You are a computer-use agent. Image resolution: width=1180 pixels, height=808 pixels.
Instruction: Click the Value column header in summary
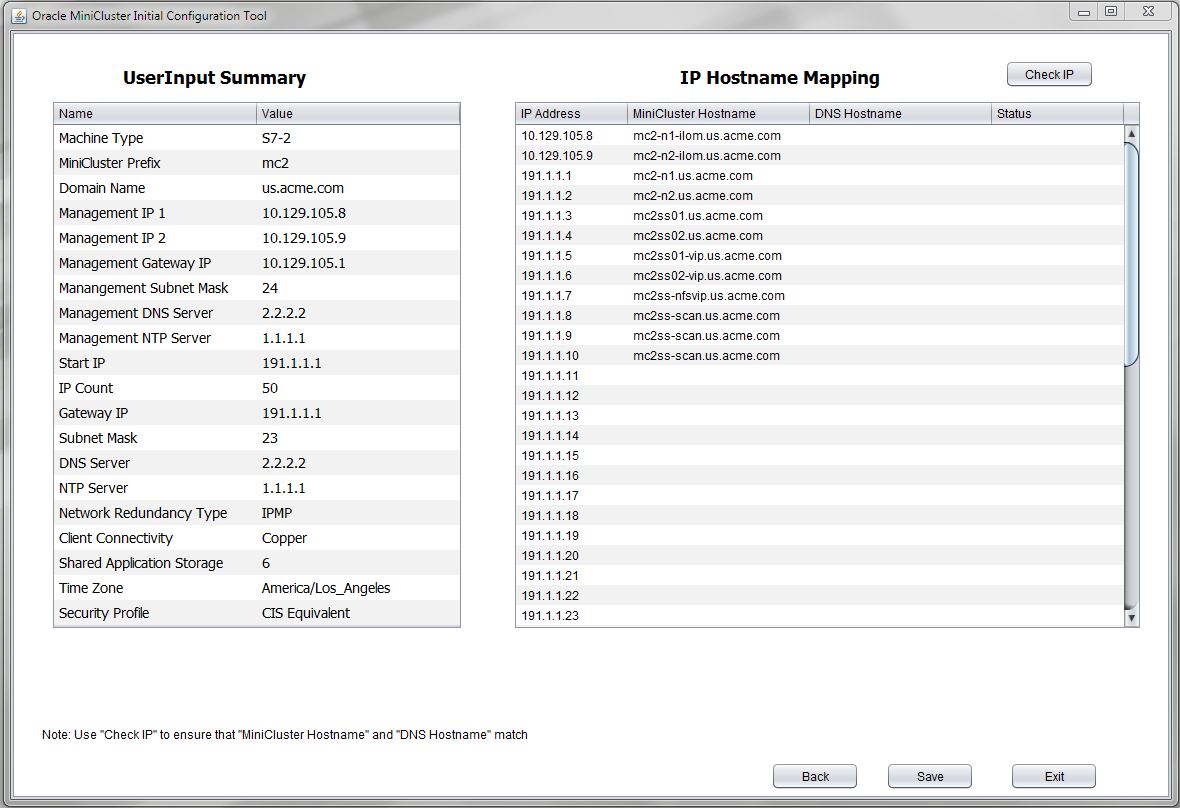tap(358, 114)
